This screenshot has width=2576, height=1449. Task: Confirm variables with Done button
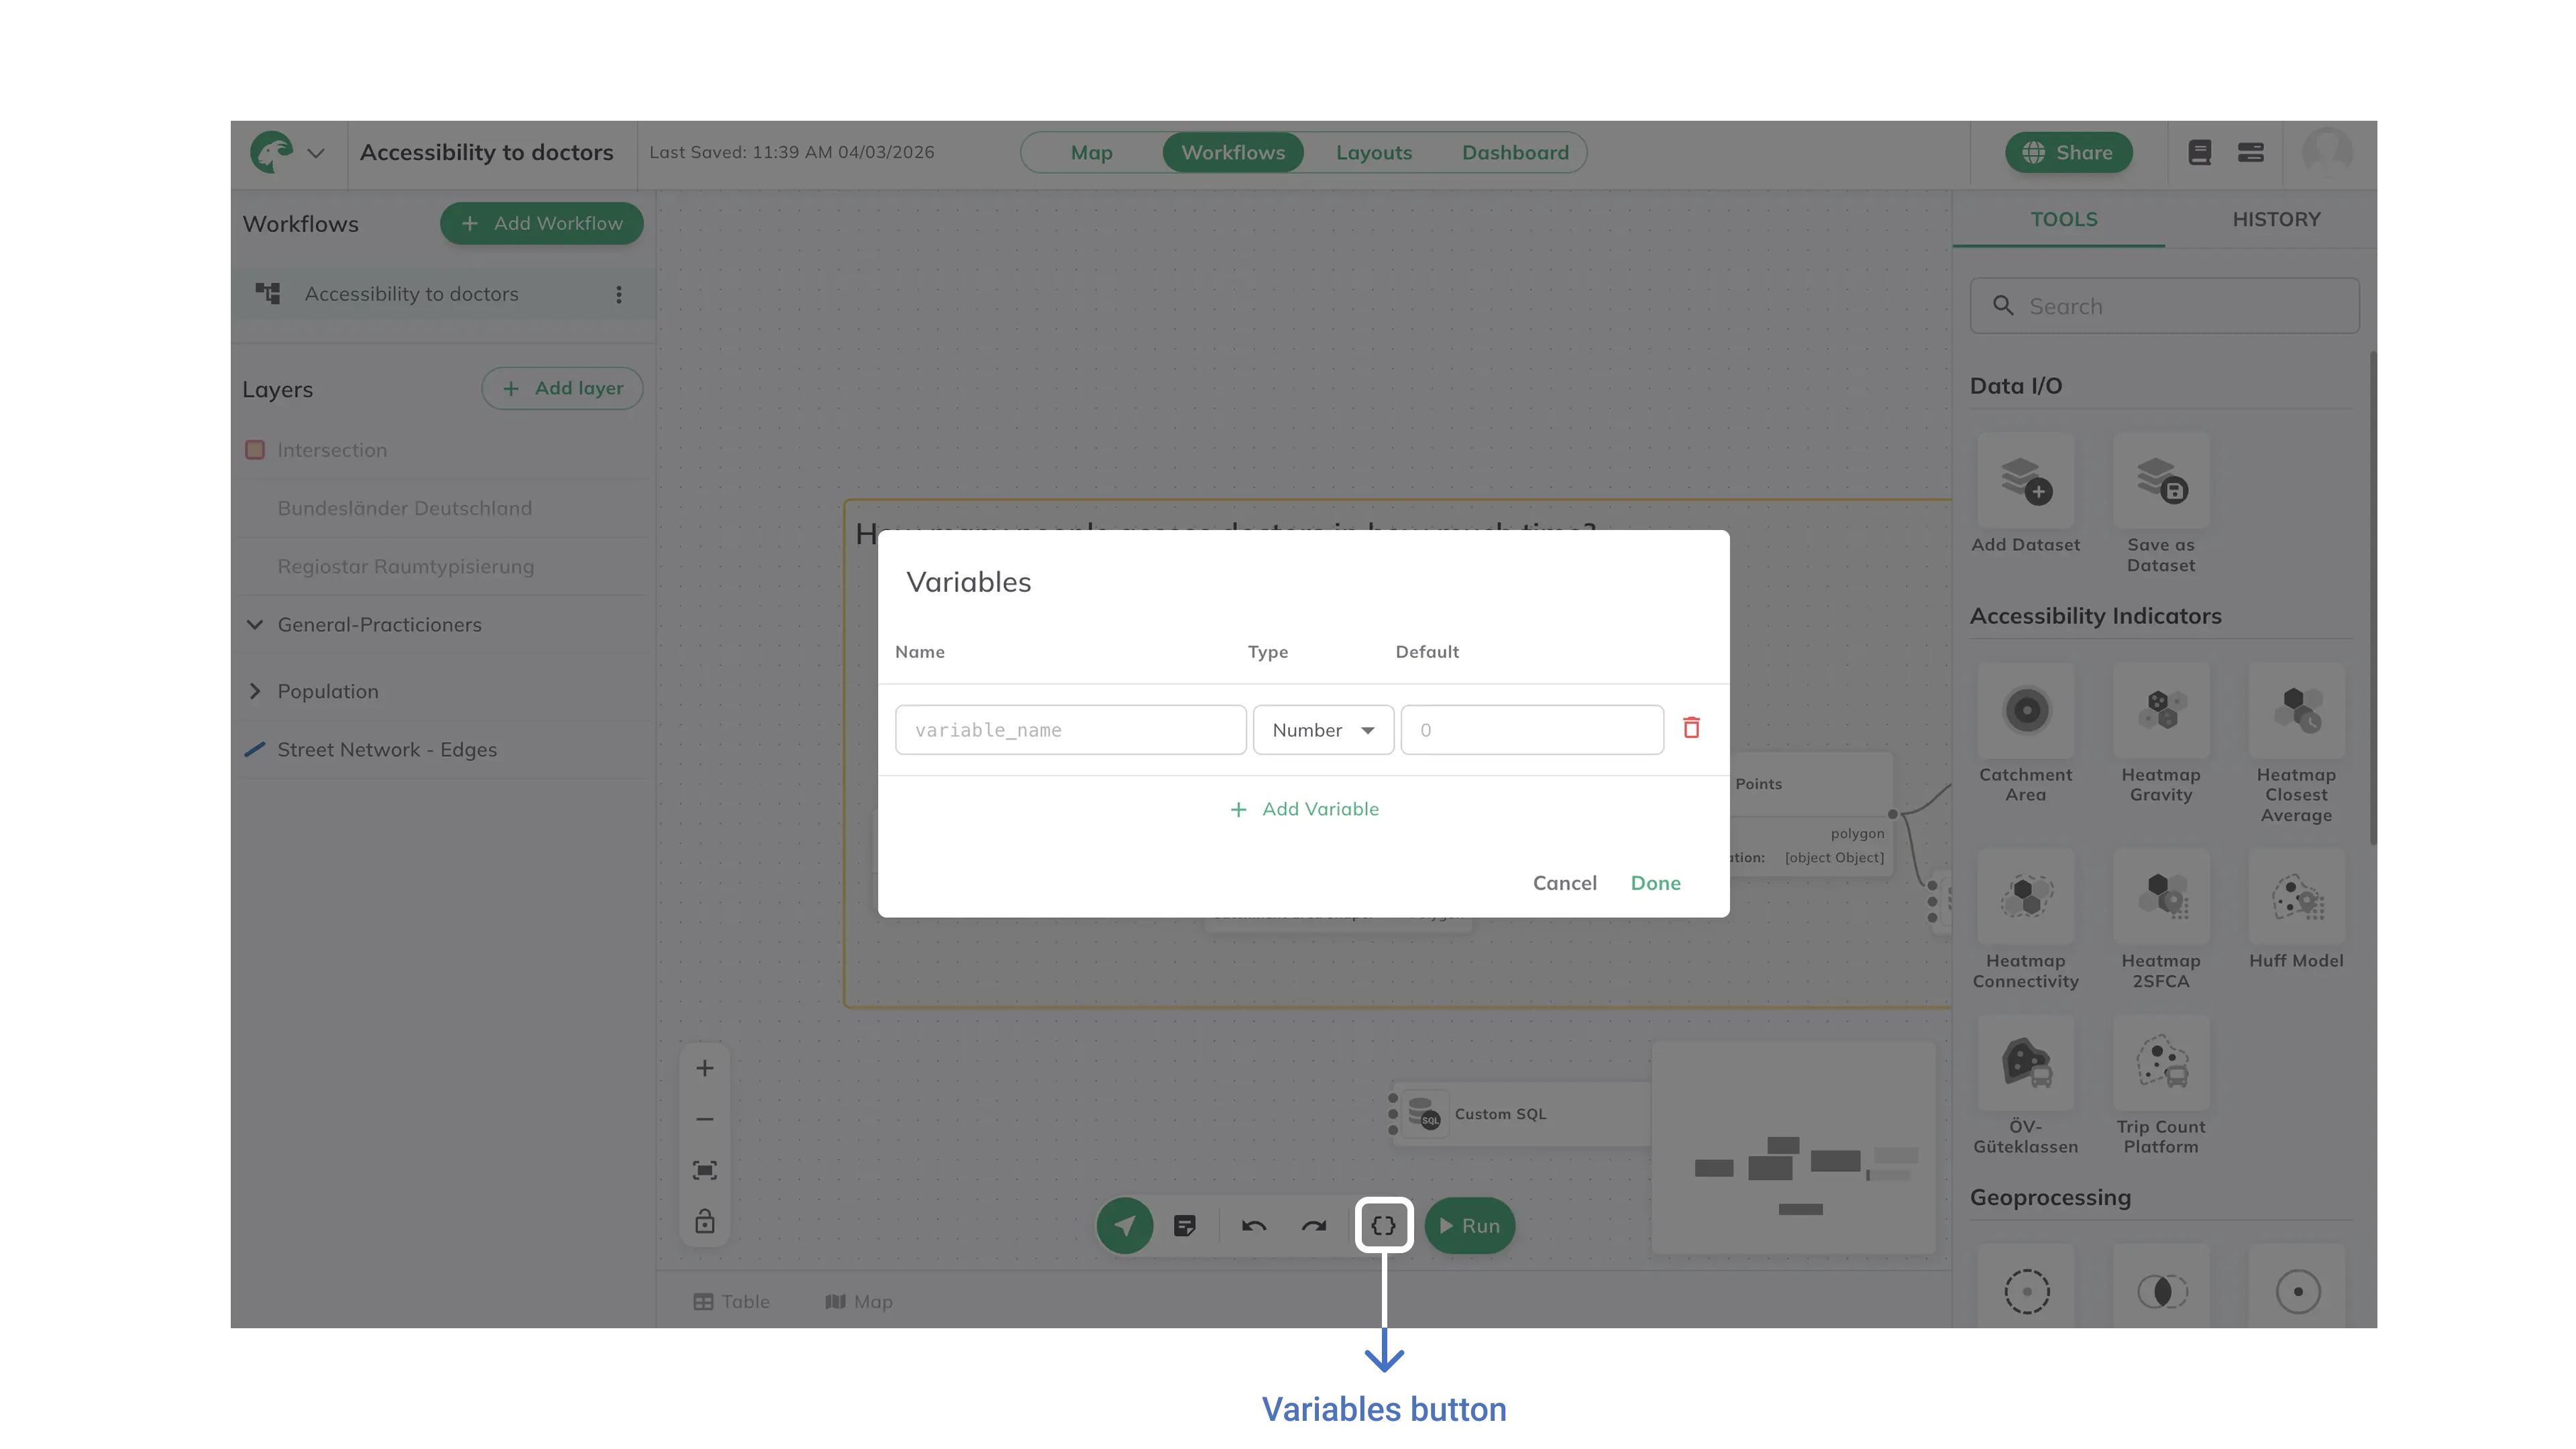pos(1655,883)
